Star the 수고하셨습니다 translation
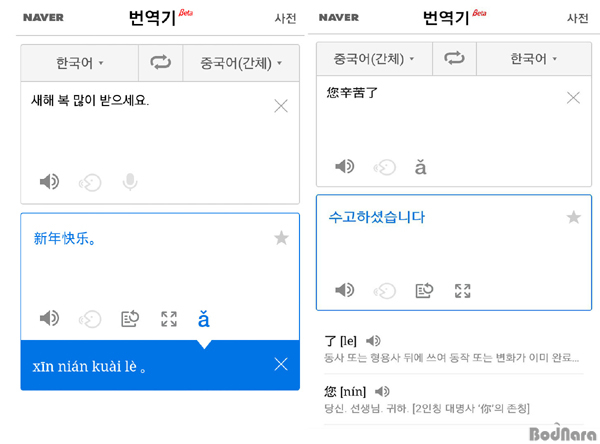Image resolution: width=600 pixels, height=444 pixels. click(x=573, y=217)
